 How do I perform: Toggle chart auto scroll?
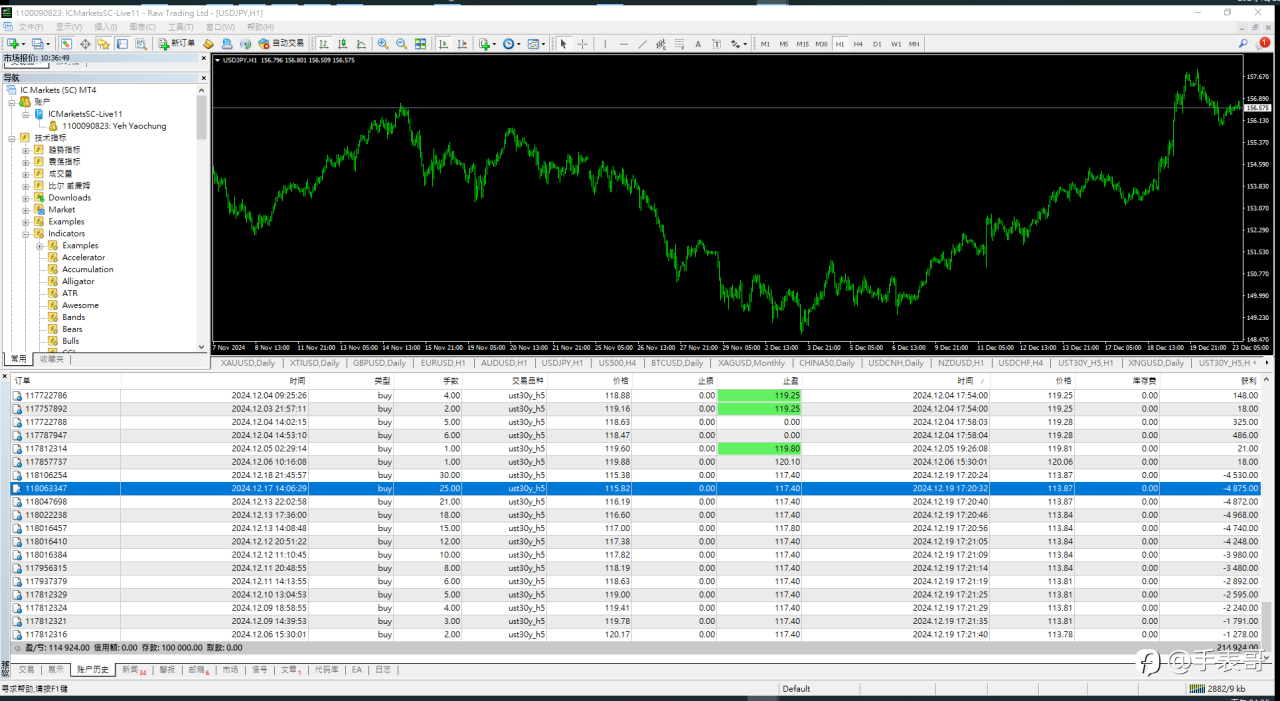pyautogui.click(x=443, y=44)
